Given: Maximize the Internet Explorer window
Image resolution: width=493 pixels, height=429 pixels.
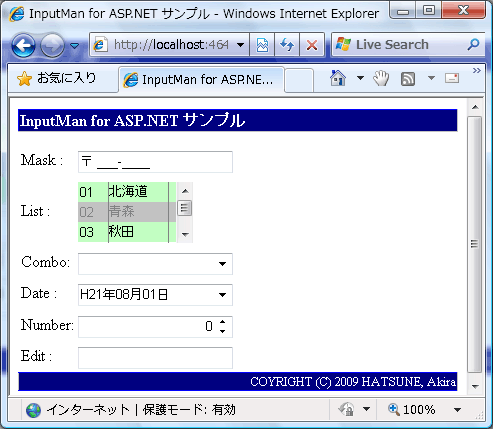Looking at the screenshot, I should pos(429,11).
